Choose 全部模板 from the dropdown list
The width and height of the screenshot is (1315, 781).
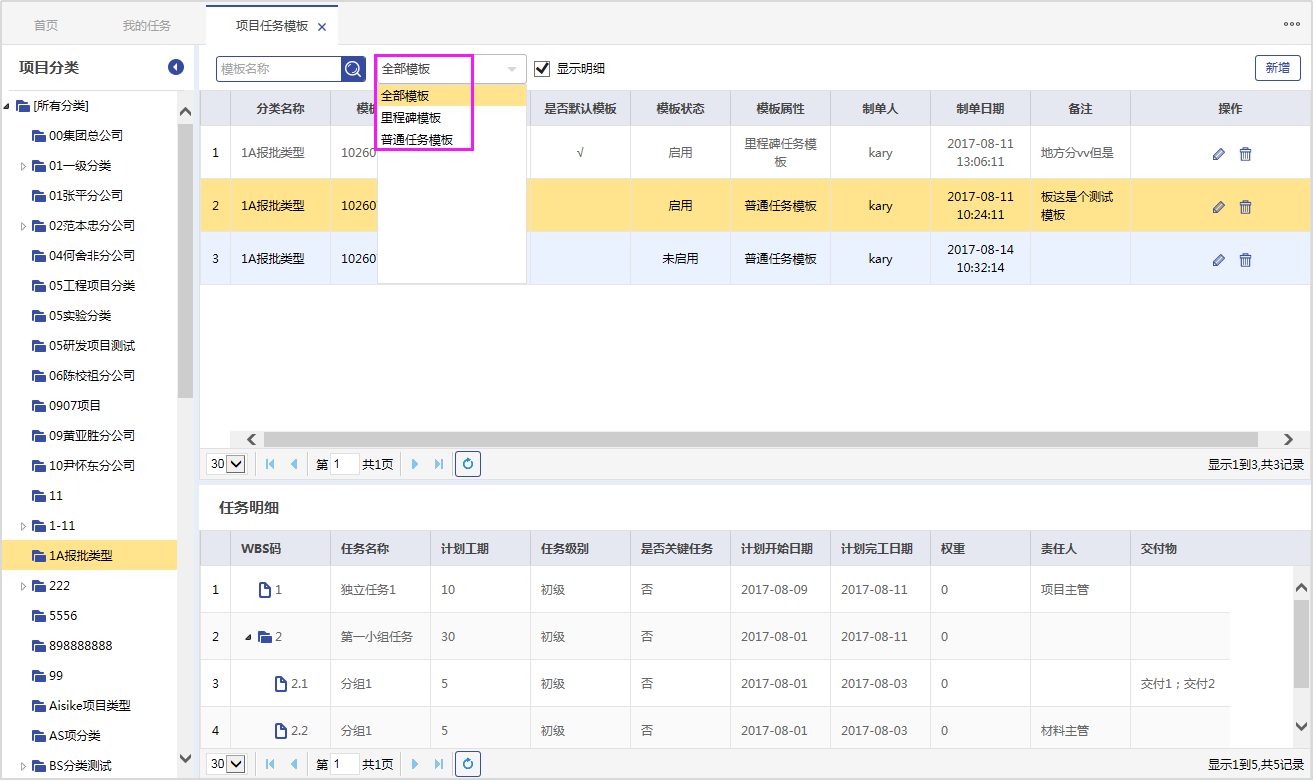(x=451, y=96)
